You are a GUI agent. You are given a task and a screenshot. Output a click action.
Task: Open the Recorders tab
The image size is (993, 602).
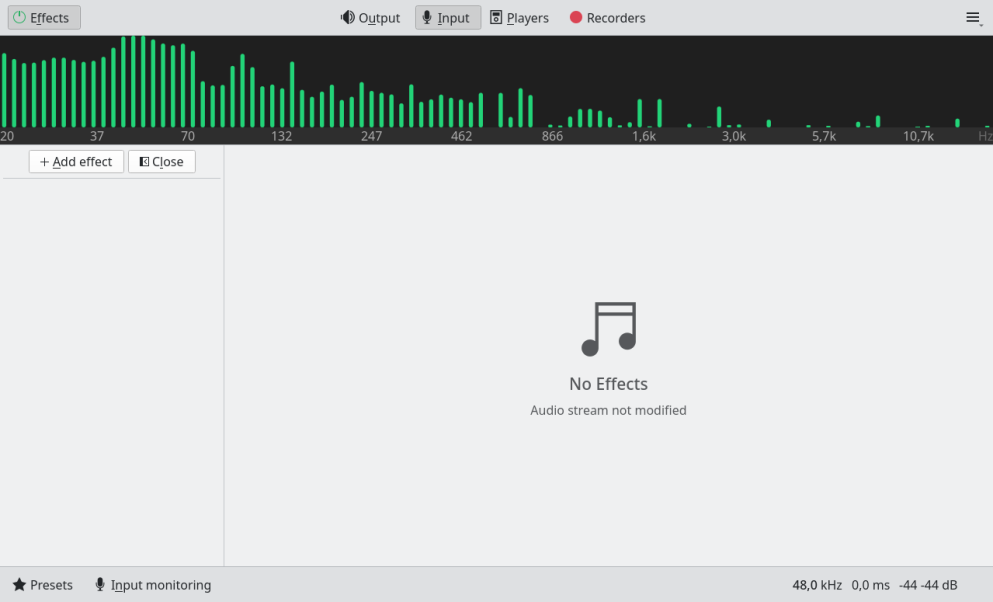pyautogui.click(x=607, y=18)
